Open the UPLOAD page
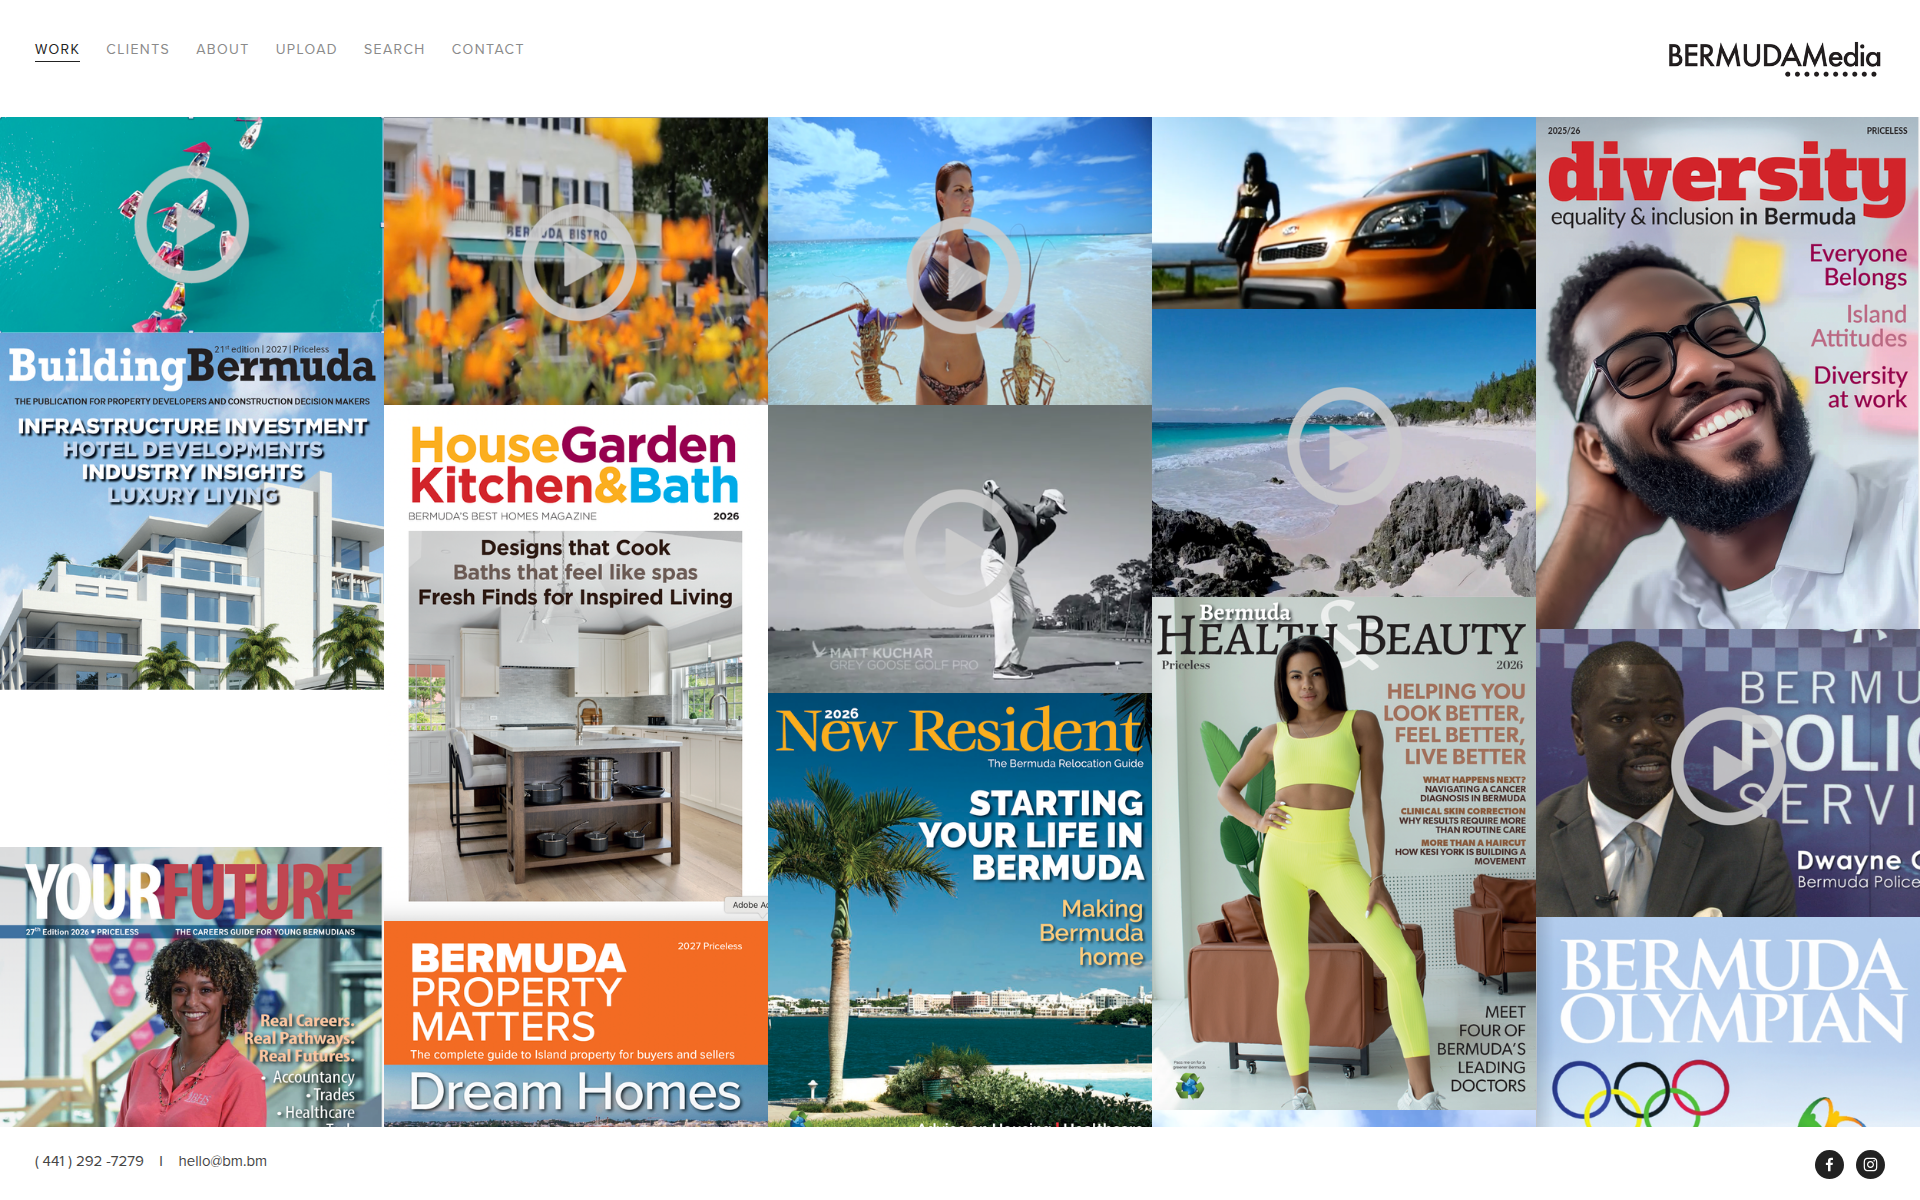Image resolution: width=1920 pixels, height=1200 pixels. click(306, 49)
